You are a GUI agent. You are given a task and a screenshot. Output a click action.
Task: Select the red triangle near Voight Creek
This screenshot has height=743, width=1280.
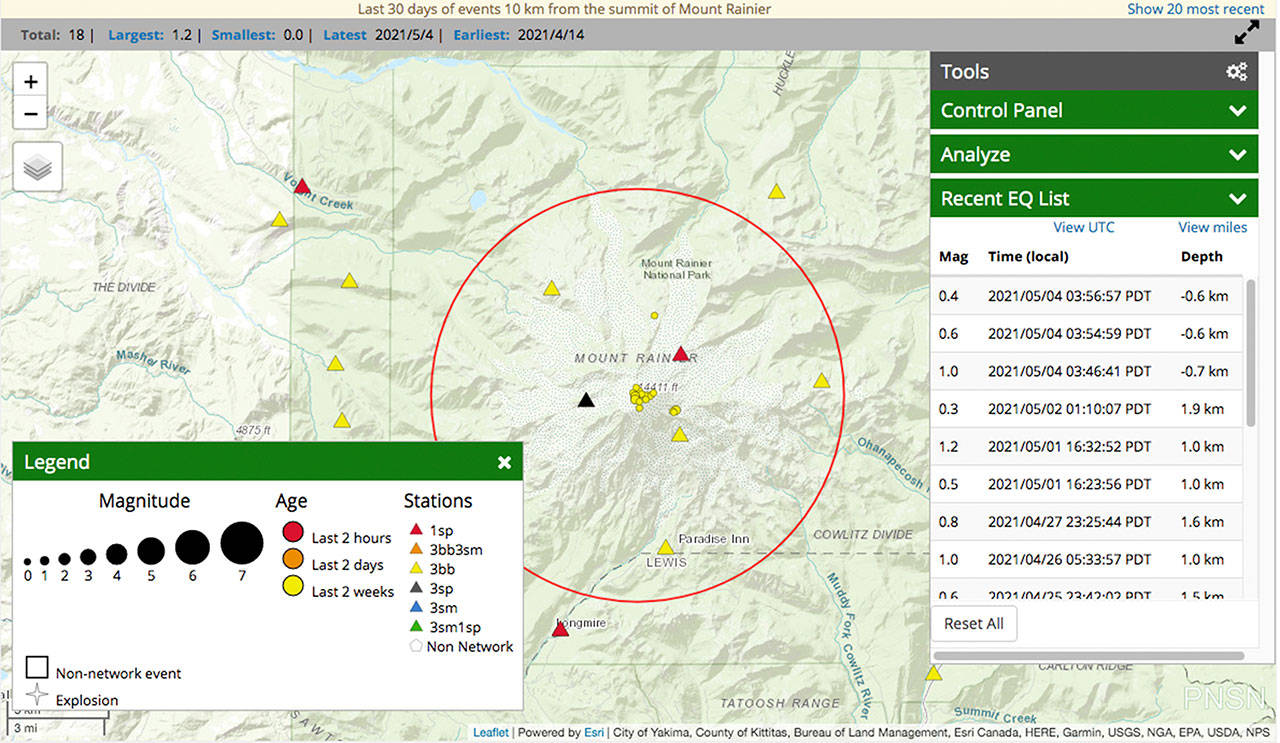(302, 186)
